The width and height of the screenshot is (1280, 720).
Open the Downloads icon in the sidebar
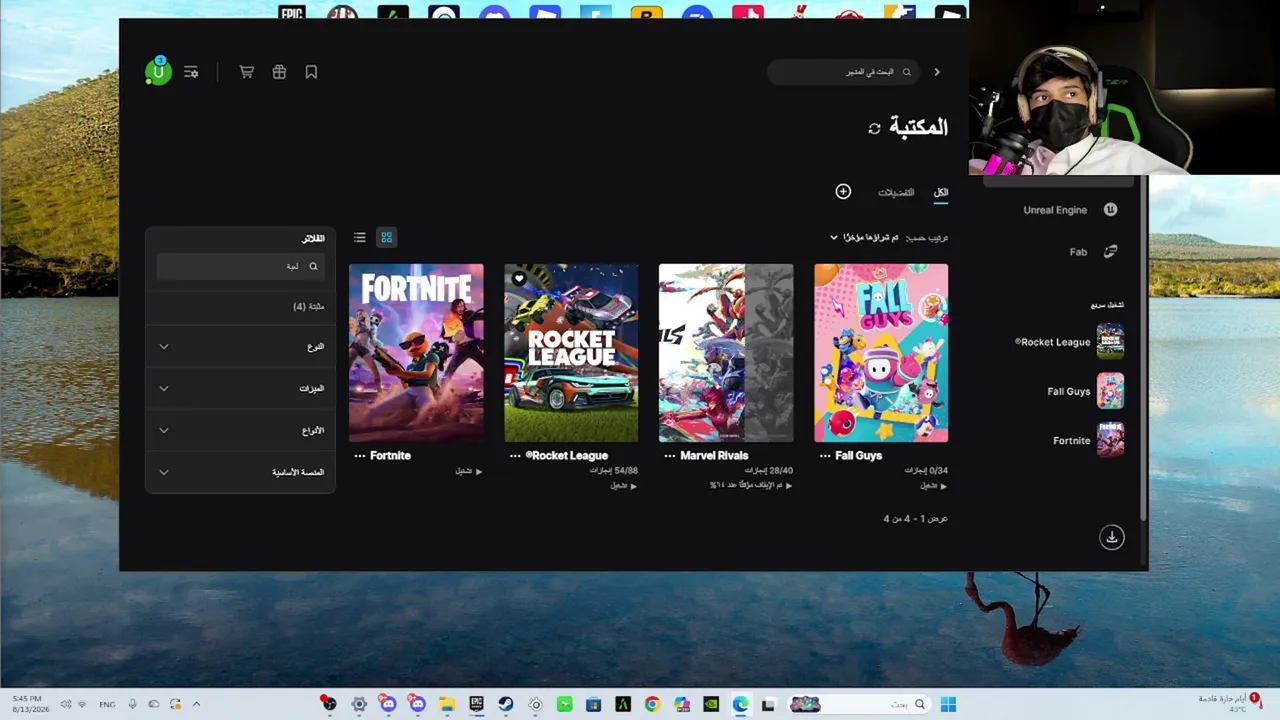pyautogui.click(x=1111, y=537)
